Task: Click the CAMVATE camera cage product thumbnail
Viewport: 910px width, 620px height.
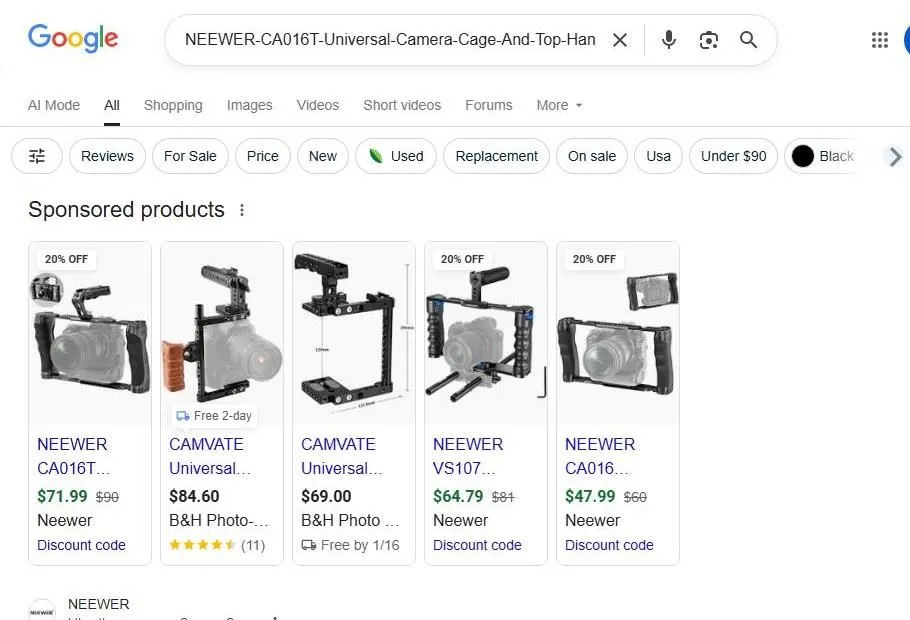Action: click(x=221, y=330)
